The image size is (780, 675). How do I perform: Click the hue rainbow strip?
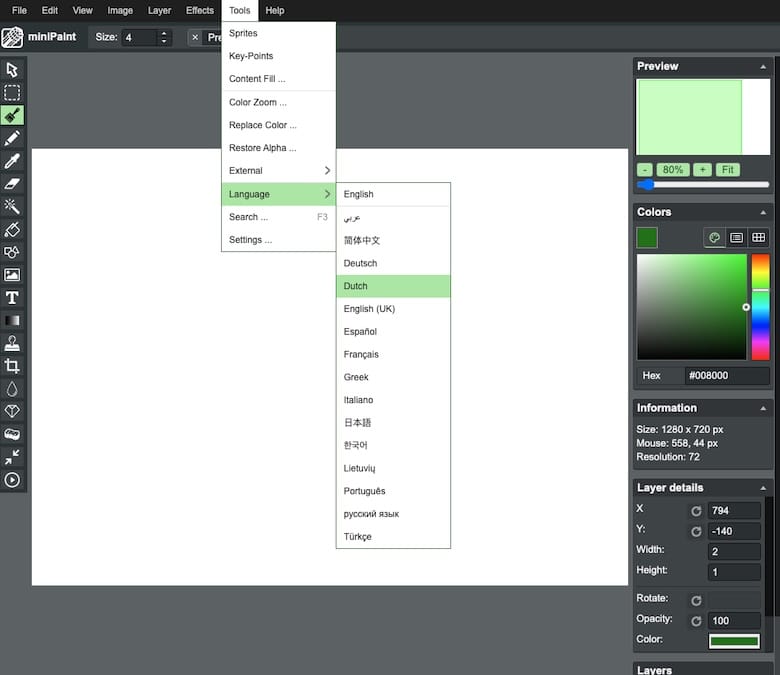(760, 307)
